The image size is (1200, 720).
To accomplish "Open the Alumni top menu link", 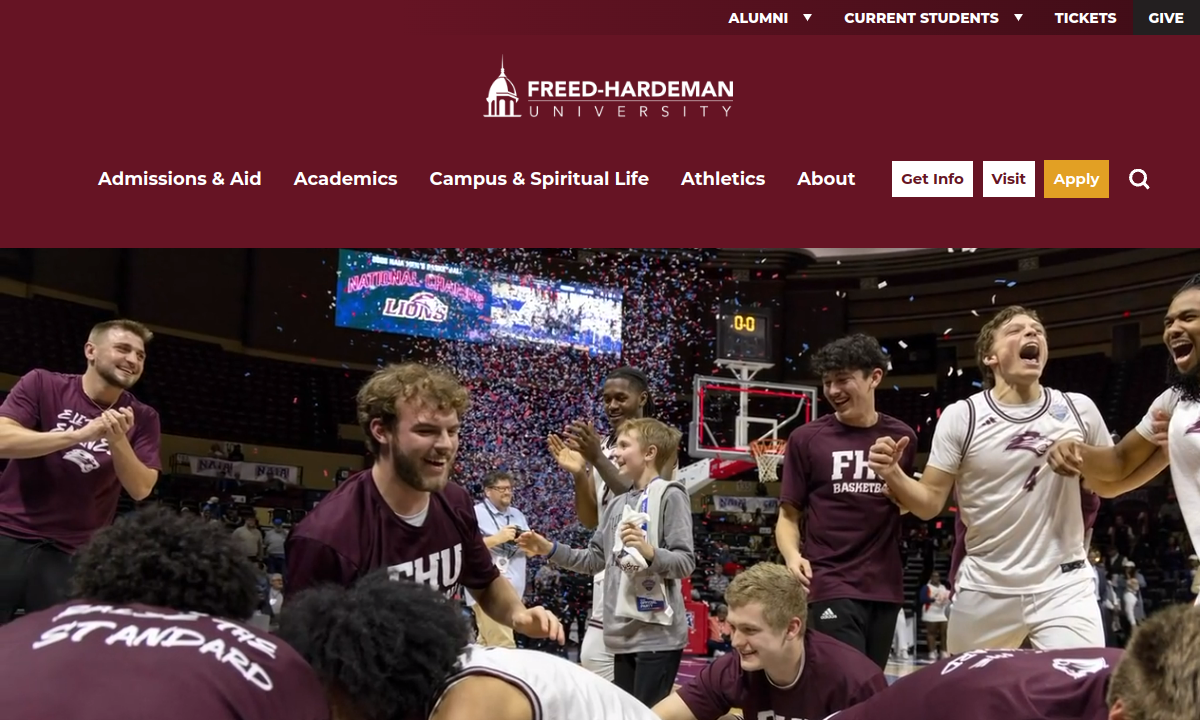I will 758,18.
